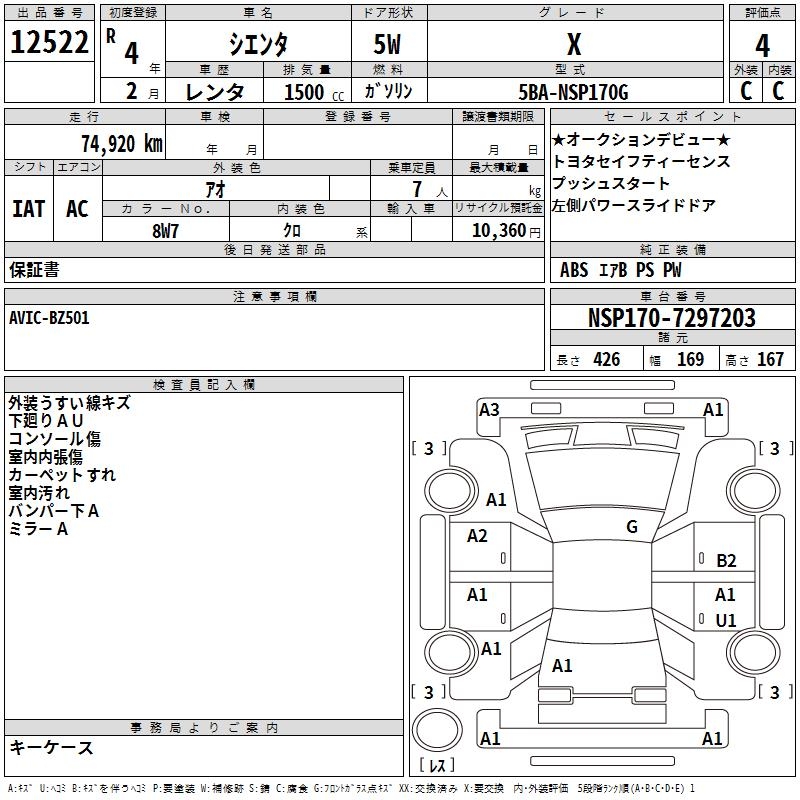Select the 後日発送部品 header
The height and width of the screenshot is (800, 800).
tap(274, 249)
